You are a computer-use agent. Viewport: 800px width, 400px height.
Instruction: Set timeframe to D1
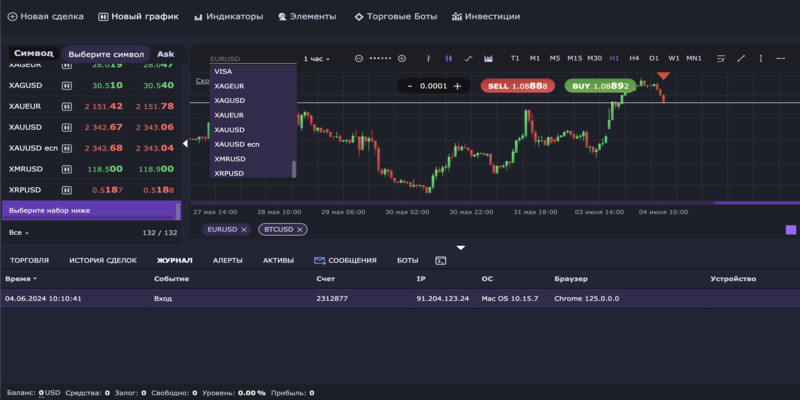pos(654,59)
